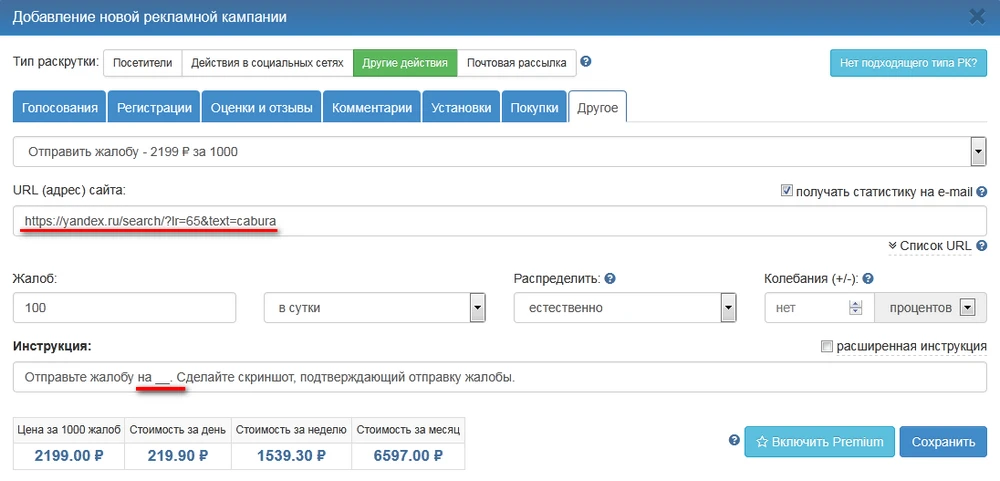Click help icon left of Включить Premium
This screenshot has height=481, width=1000.
click(735, 440)
